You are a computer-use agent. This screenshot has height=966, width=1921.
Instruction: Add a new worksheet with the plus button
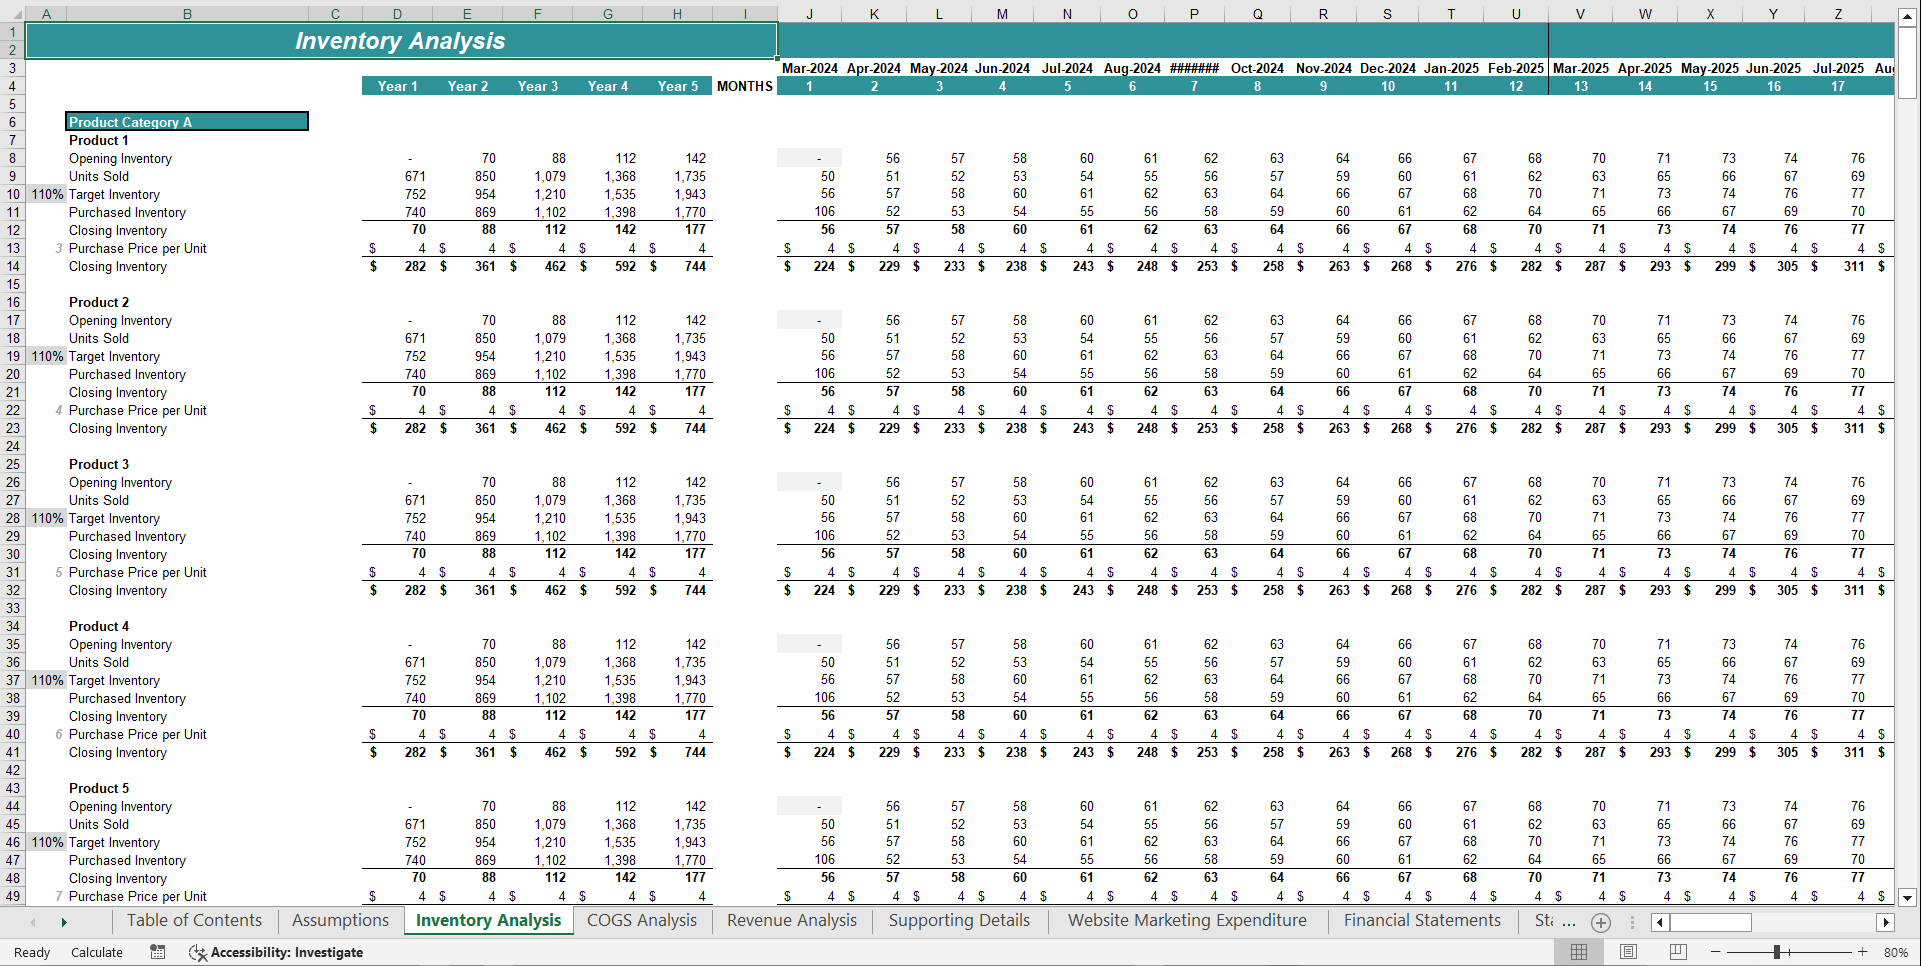(x=1600, y=923)
